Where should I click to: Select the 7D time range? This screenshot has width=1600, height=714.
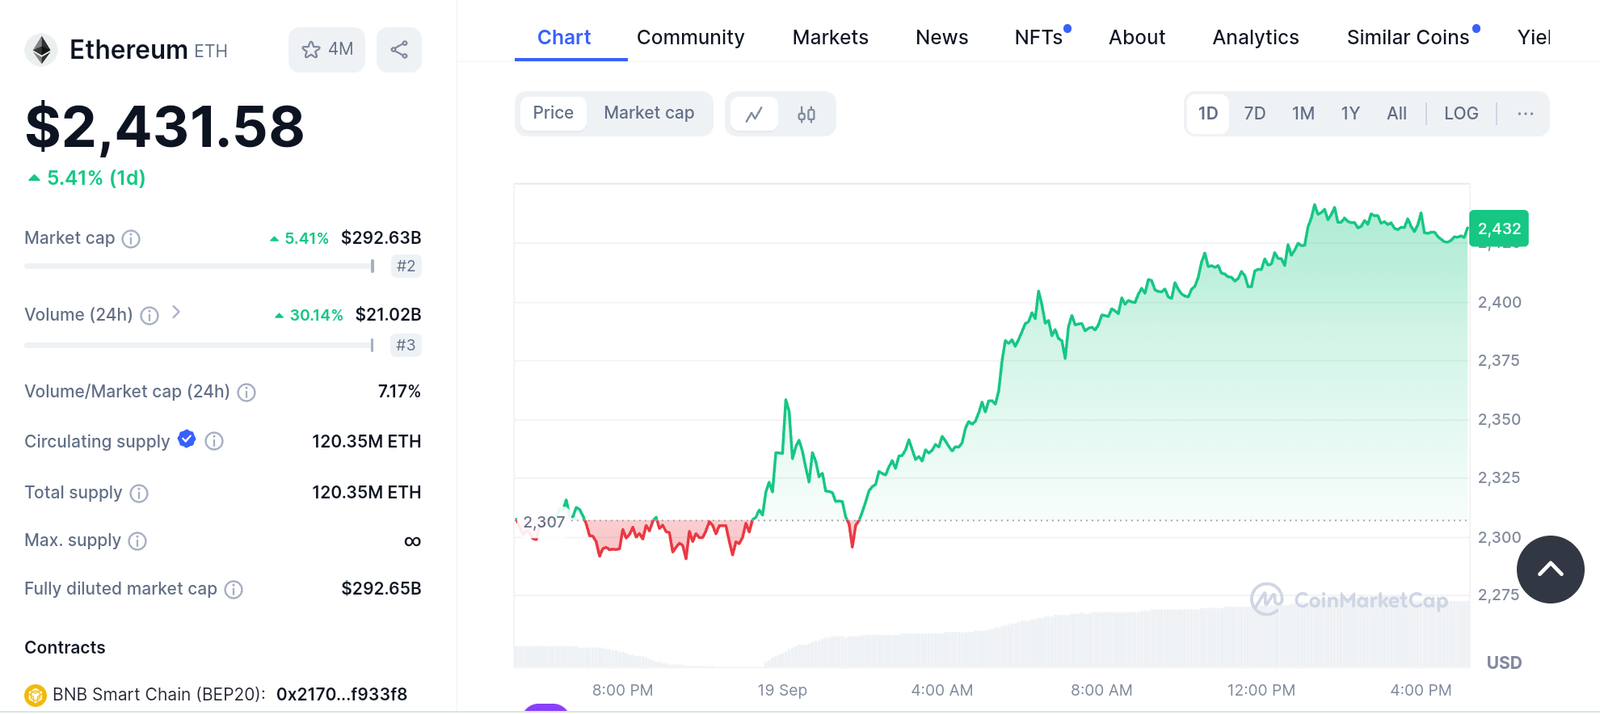coord(1254,114)
